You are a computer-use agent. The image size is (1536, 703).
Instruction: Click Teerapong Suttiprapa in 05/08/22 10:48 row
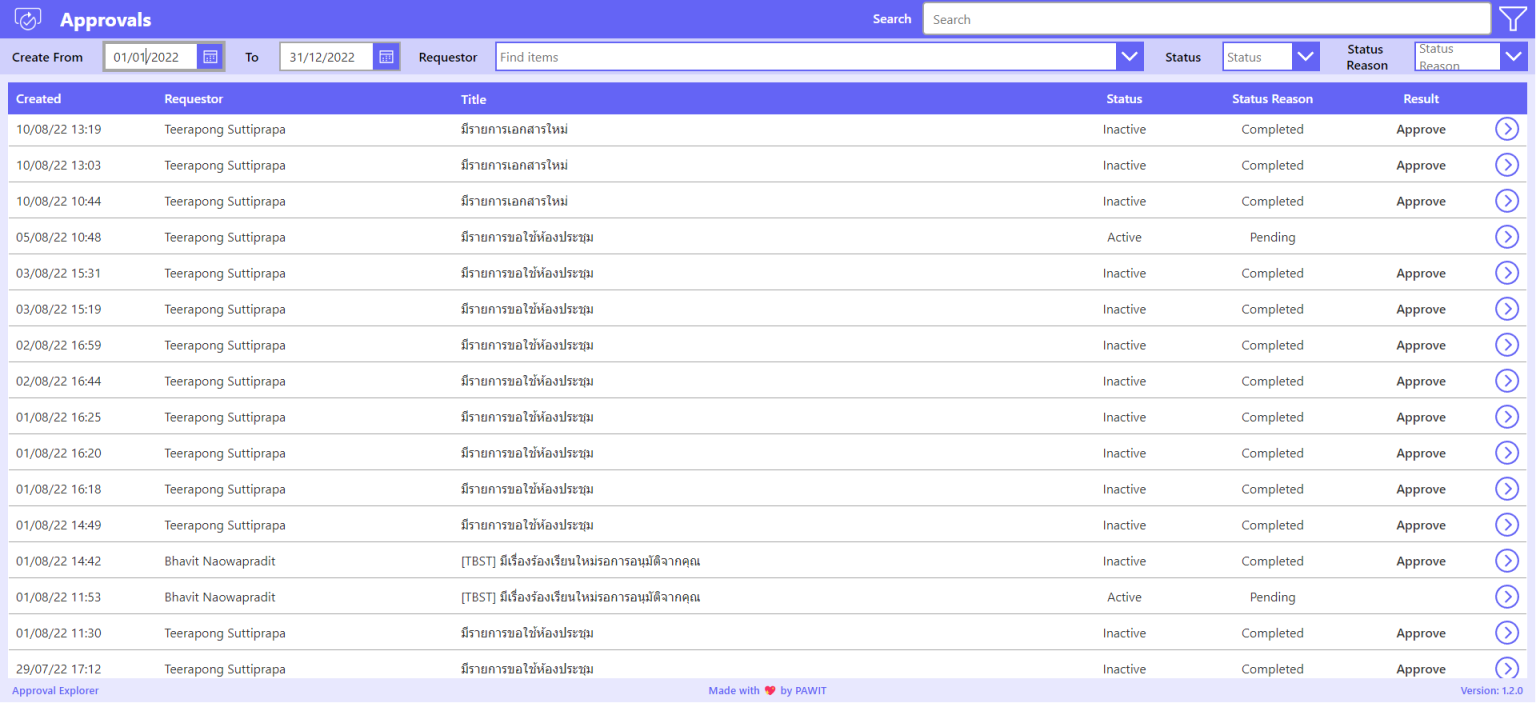pos(225,237)
